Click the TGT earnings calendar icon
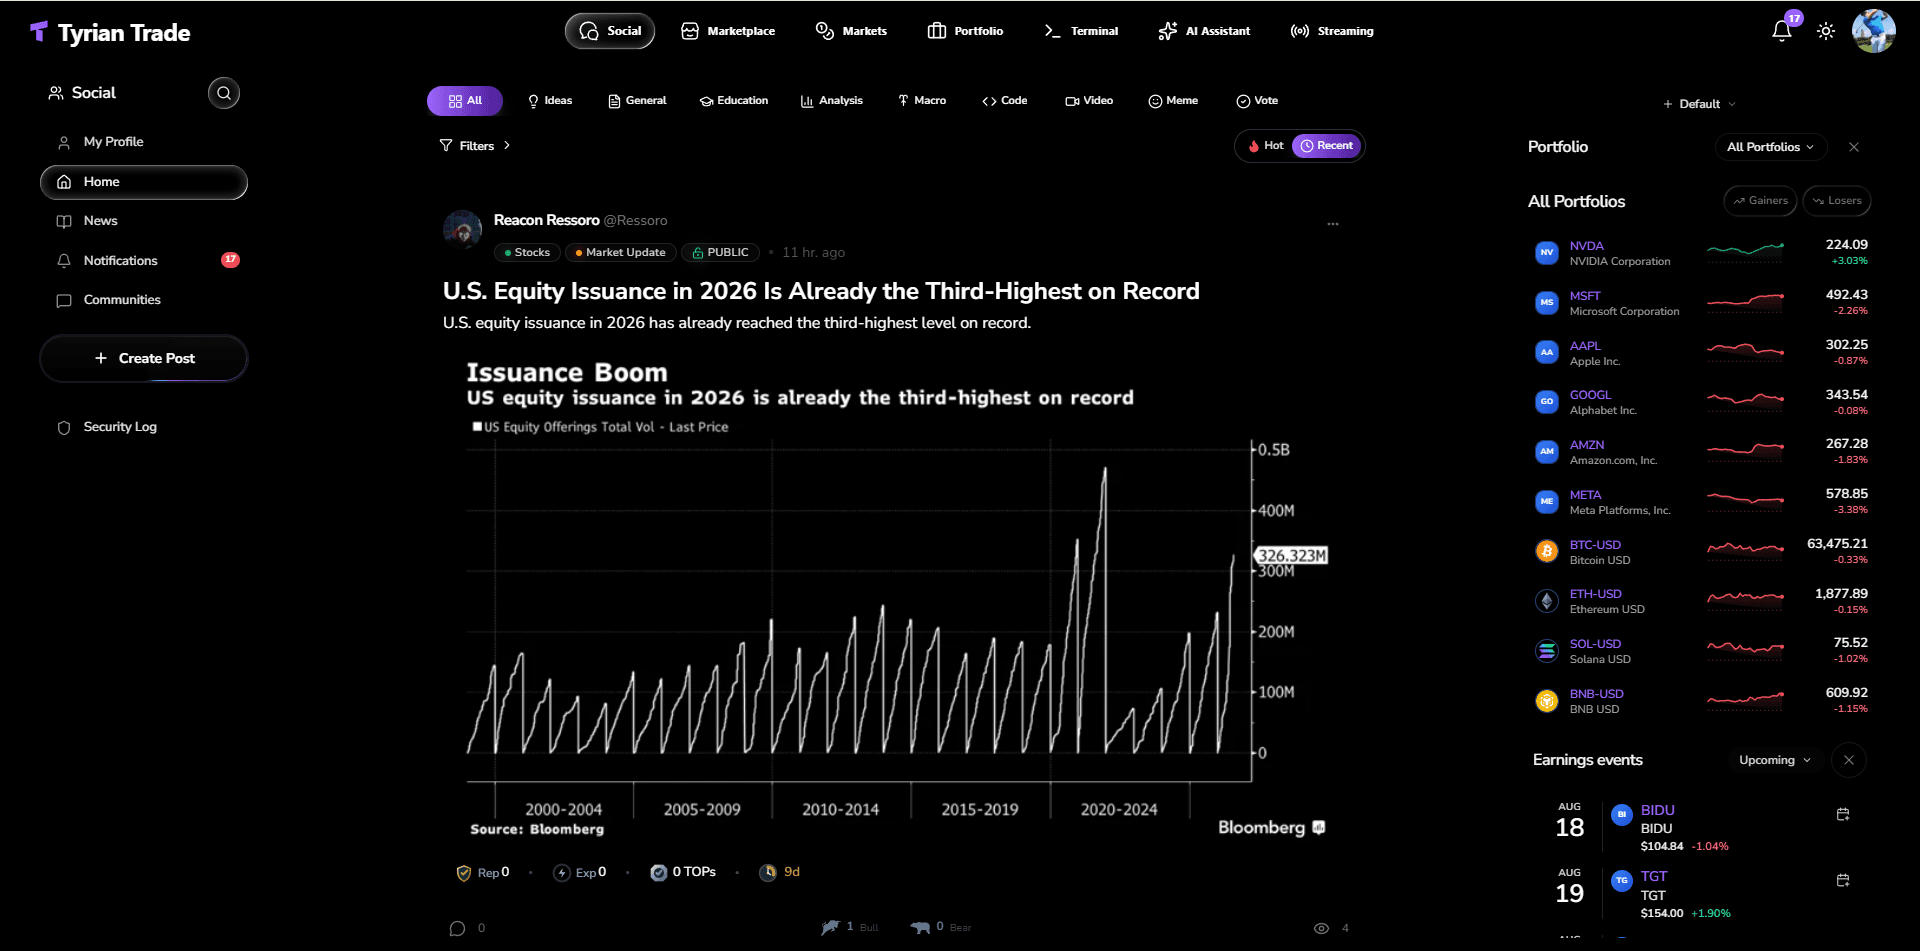Screen dimensions: 1920x951 (x=1843, y=881)
